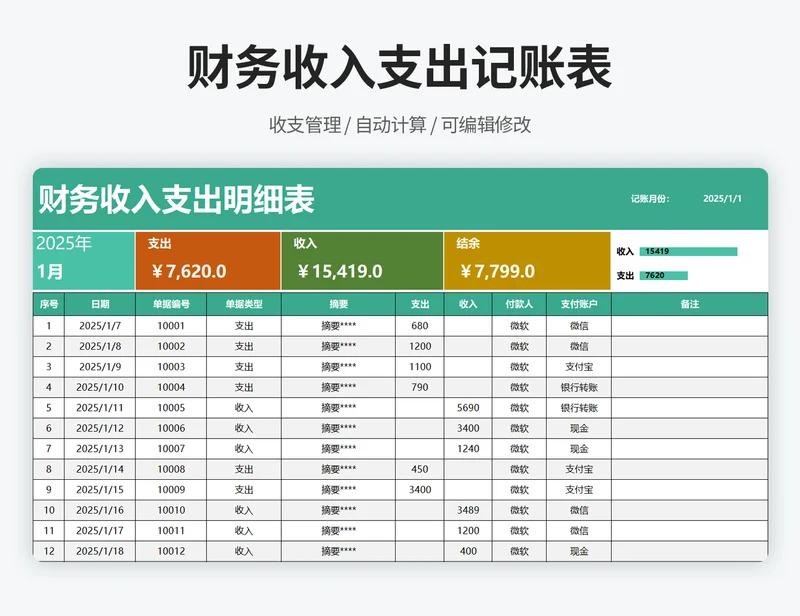The height and width of the screenshot is (616, 800).
Task: Click 现金 account in row 10006
Action: tap(579, 428)
